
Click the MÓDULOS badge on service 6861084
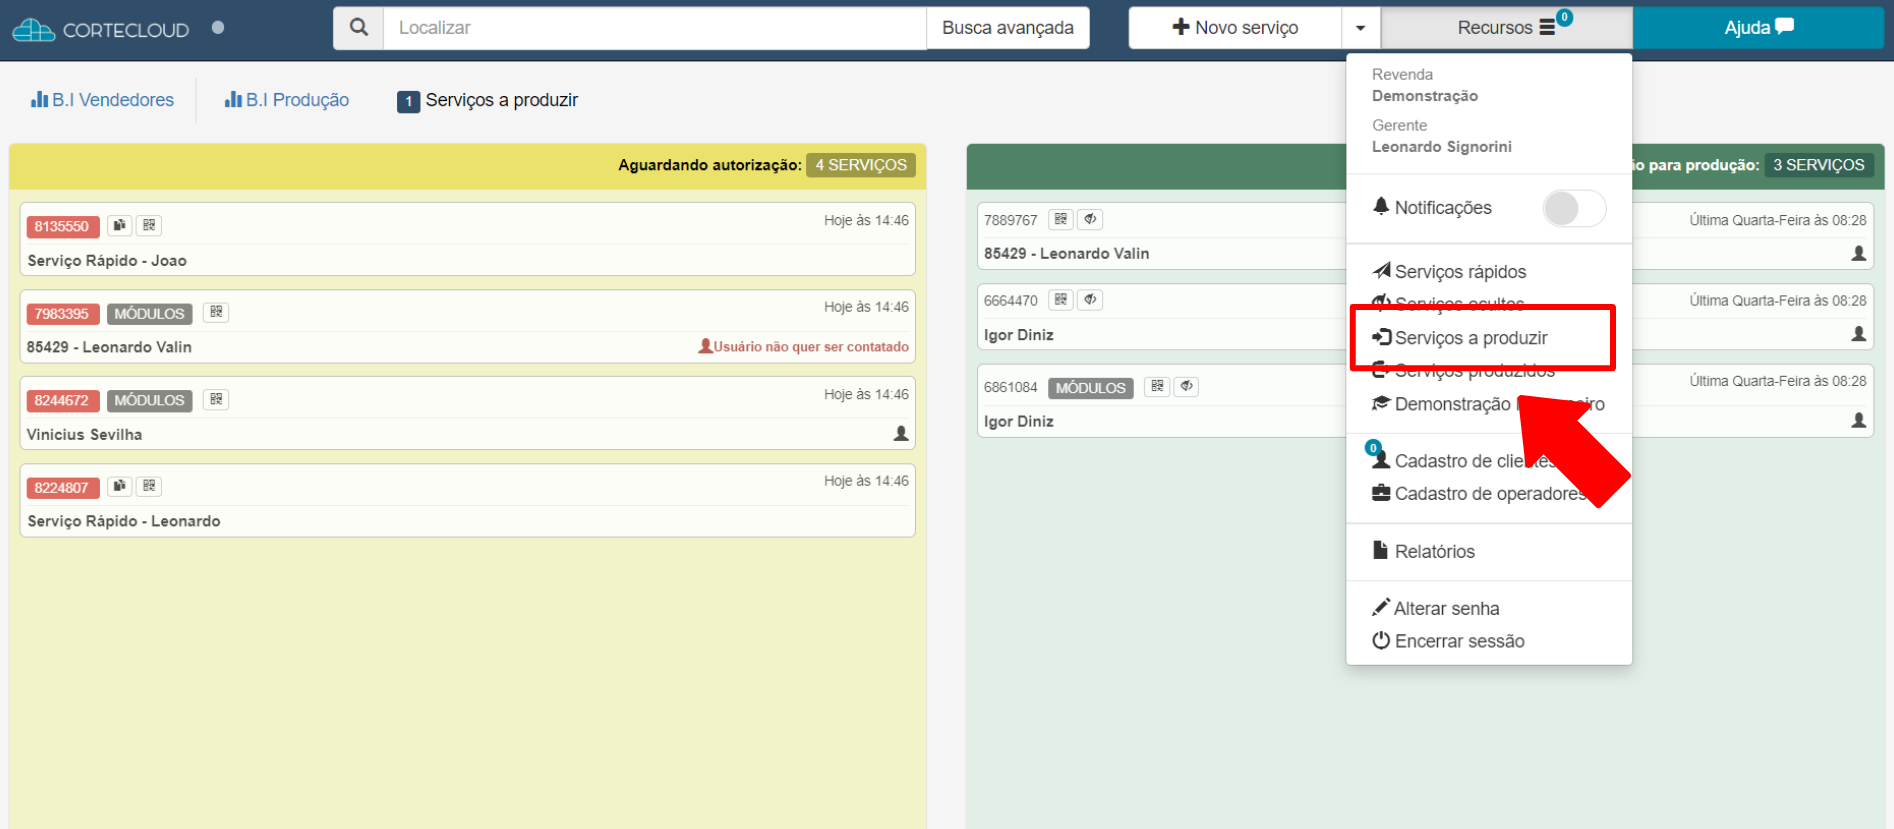(x=1091, y=388)
